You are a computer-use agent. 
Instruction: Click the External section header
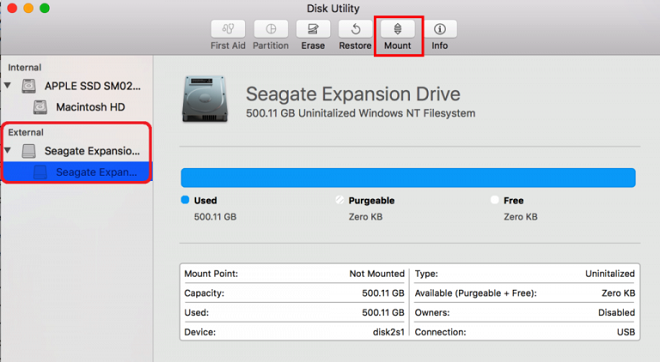point(26,132)
